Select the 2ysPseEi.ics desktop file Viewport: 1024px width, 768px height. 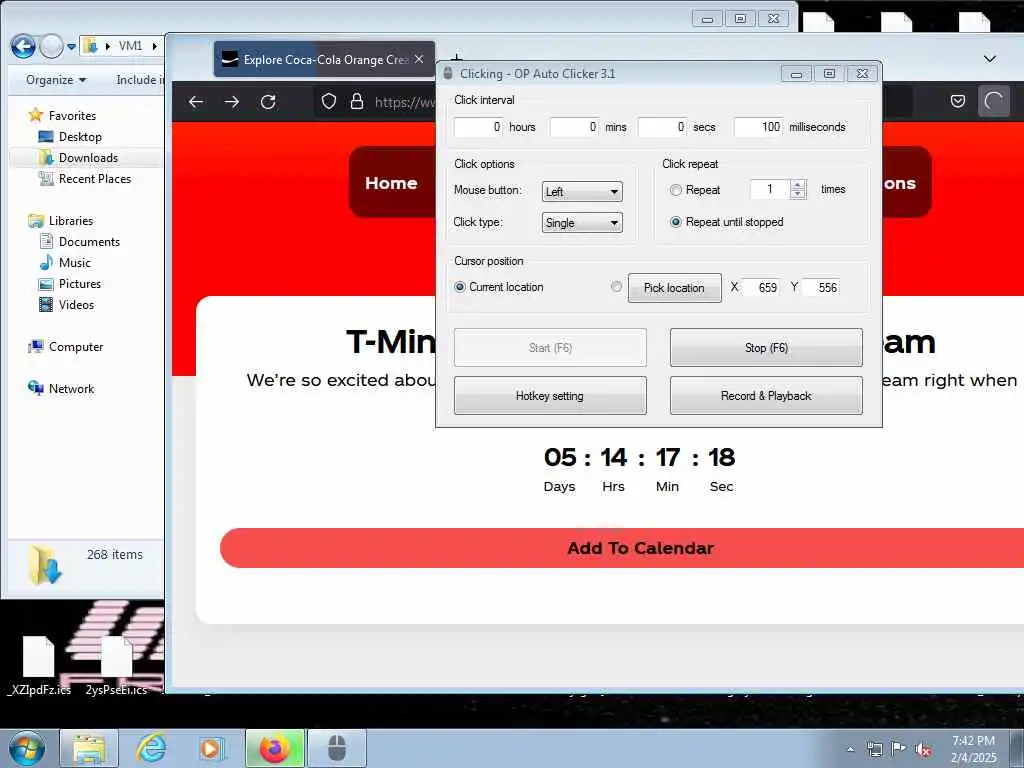tap(116, 665)
